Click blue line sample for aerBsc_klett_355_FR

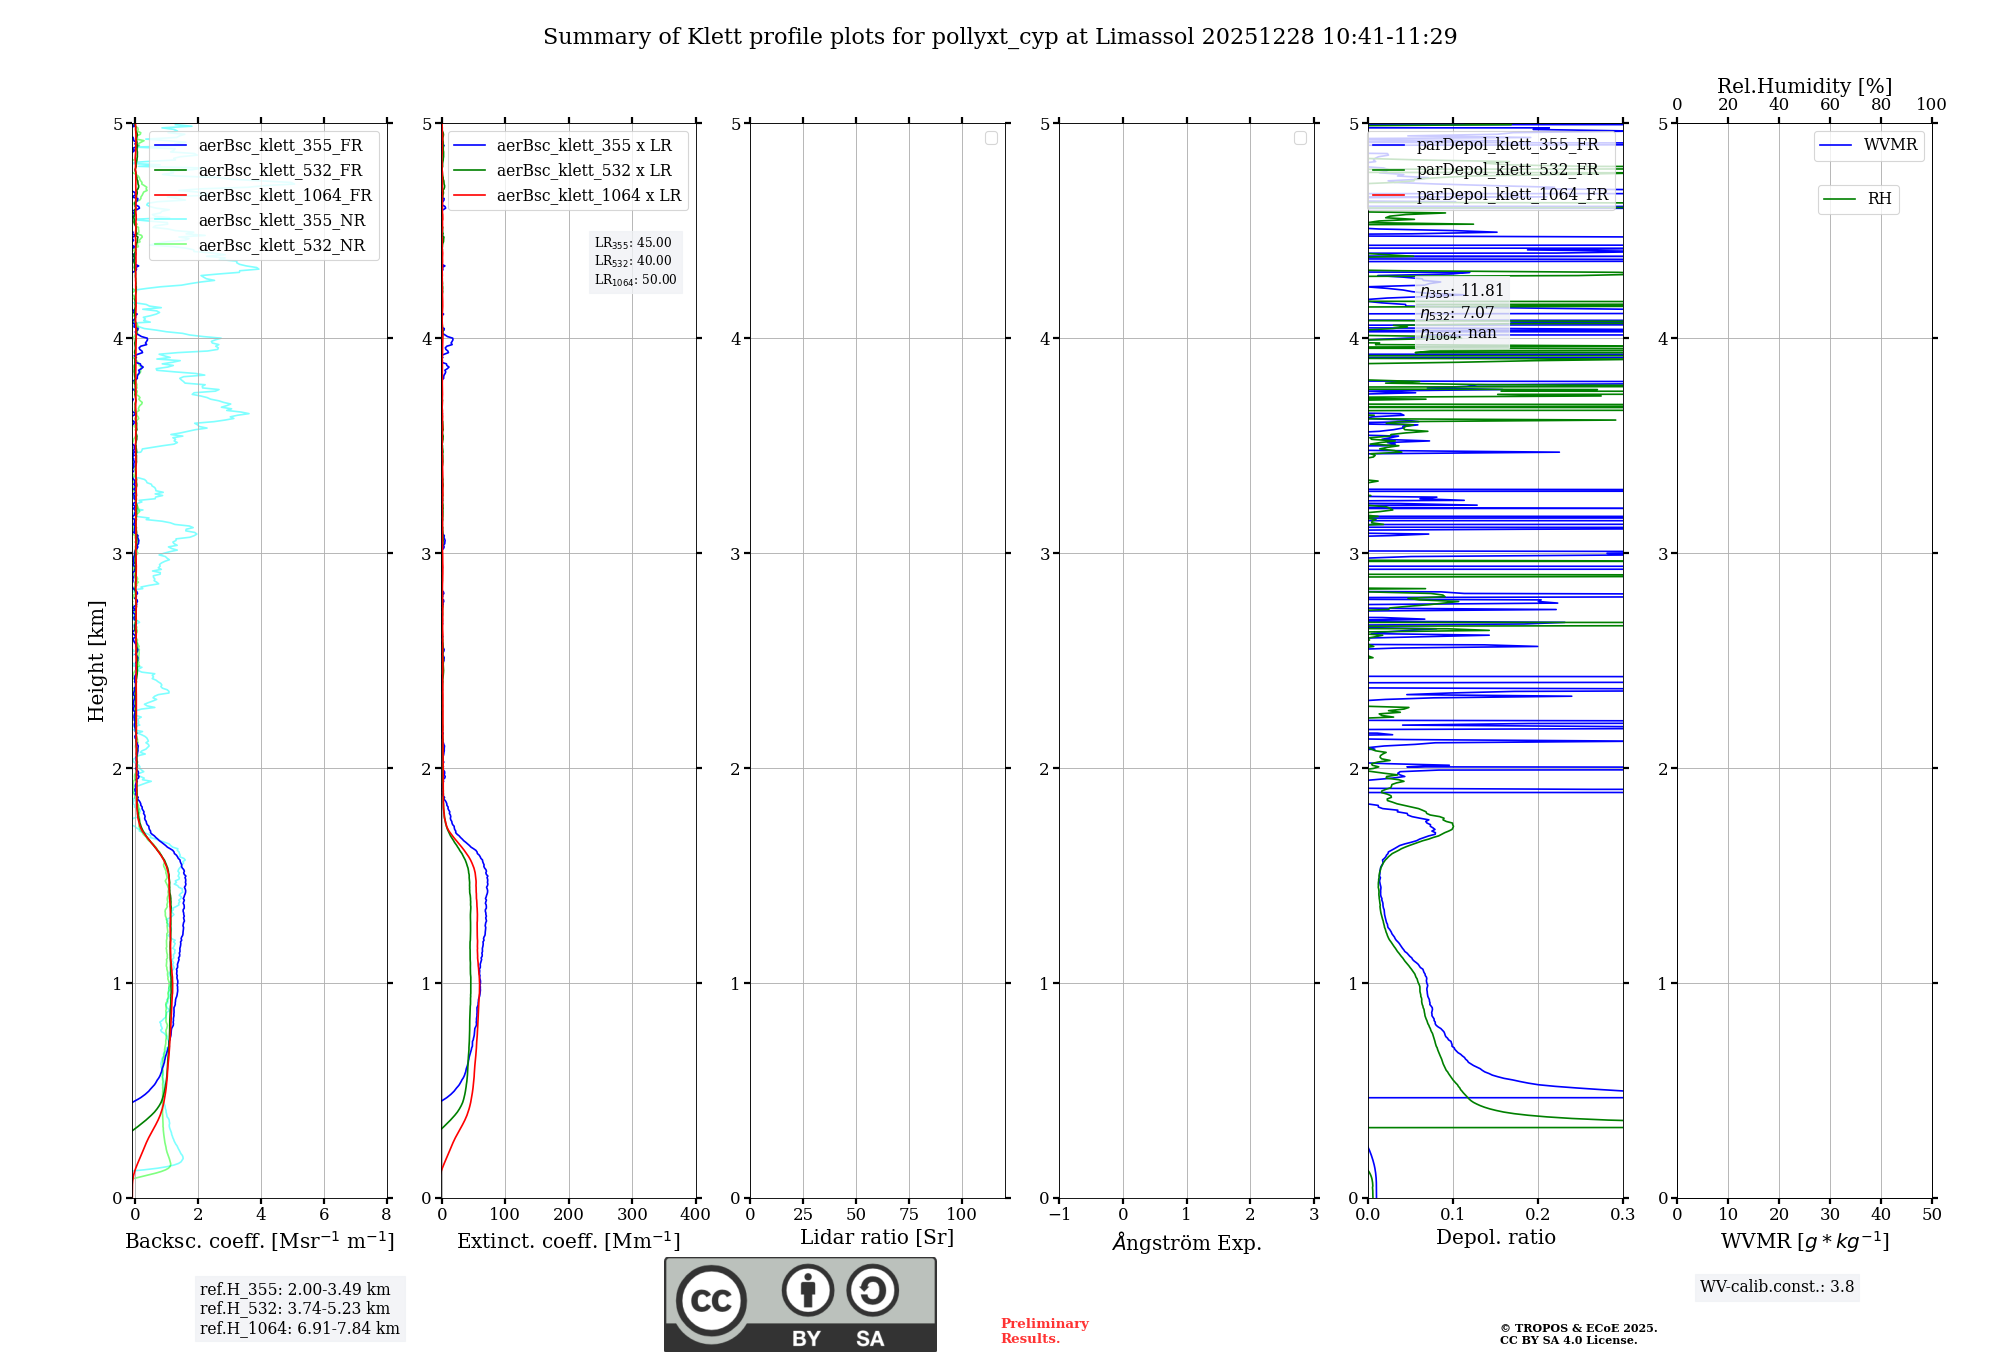[x=170, y=146]
